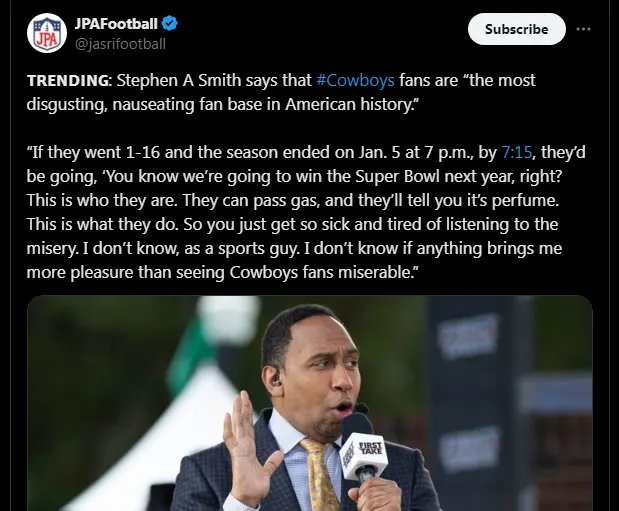Screen dimensions: 619x511
Task: Click the bold TRENDING label
Action: 69,80
